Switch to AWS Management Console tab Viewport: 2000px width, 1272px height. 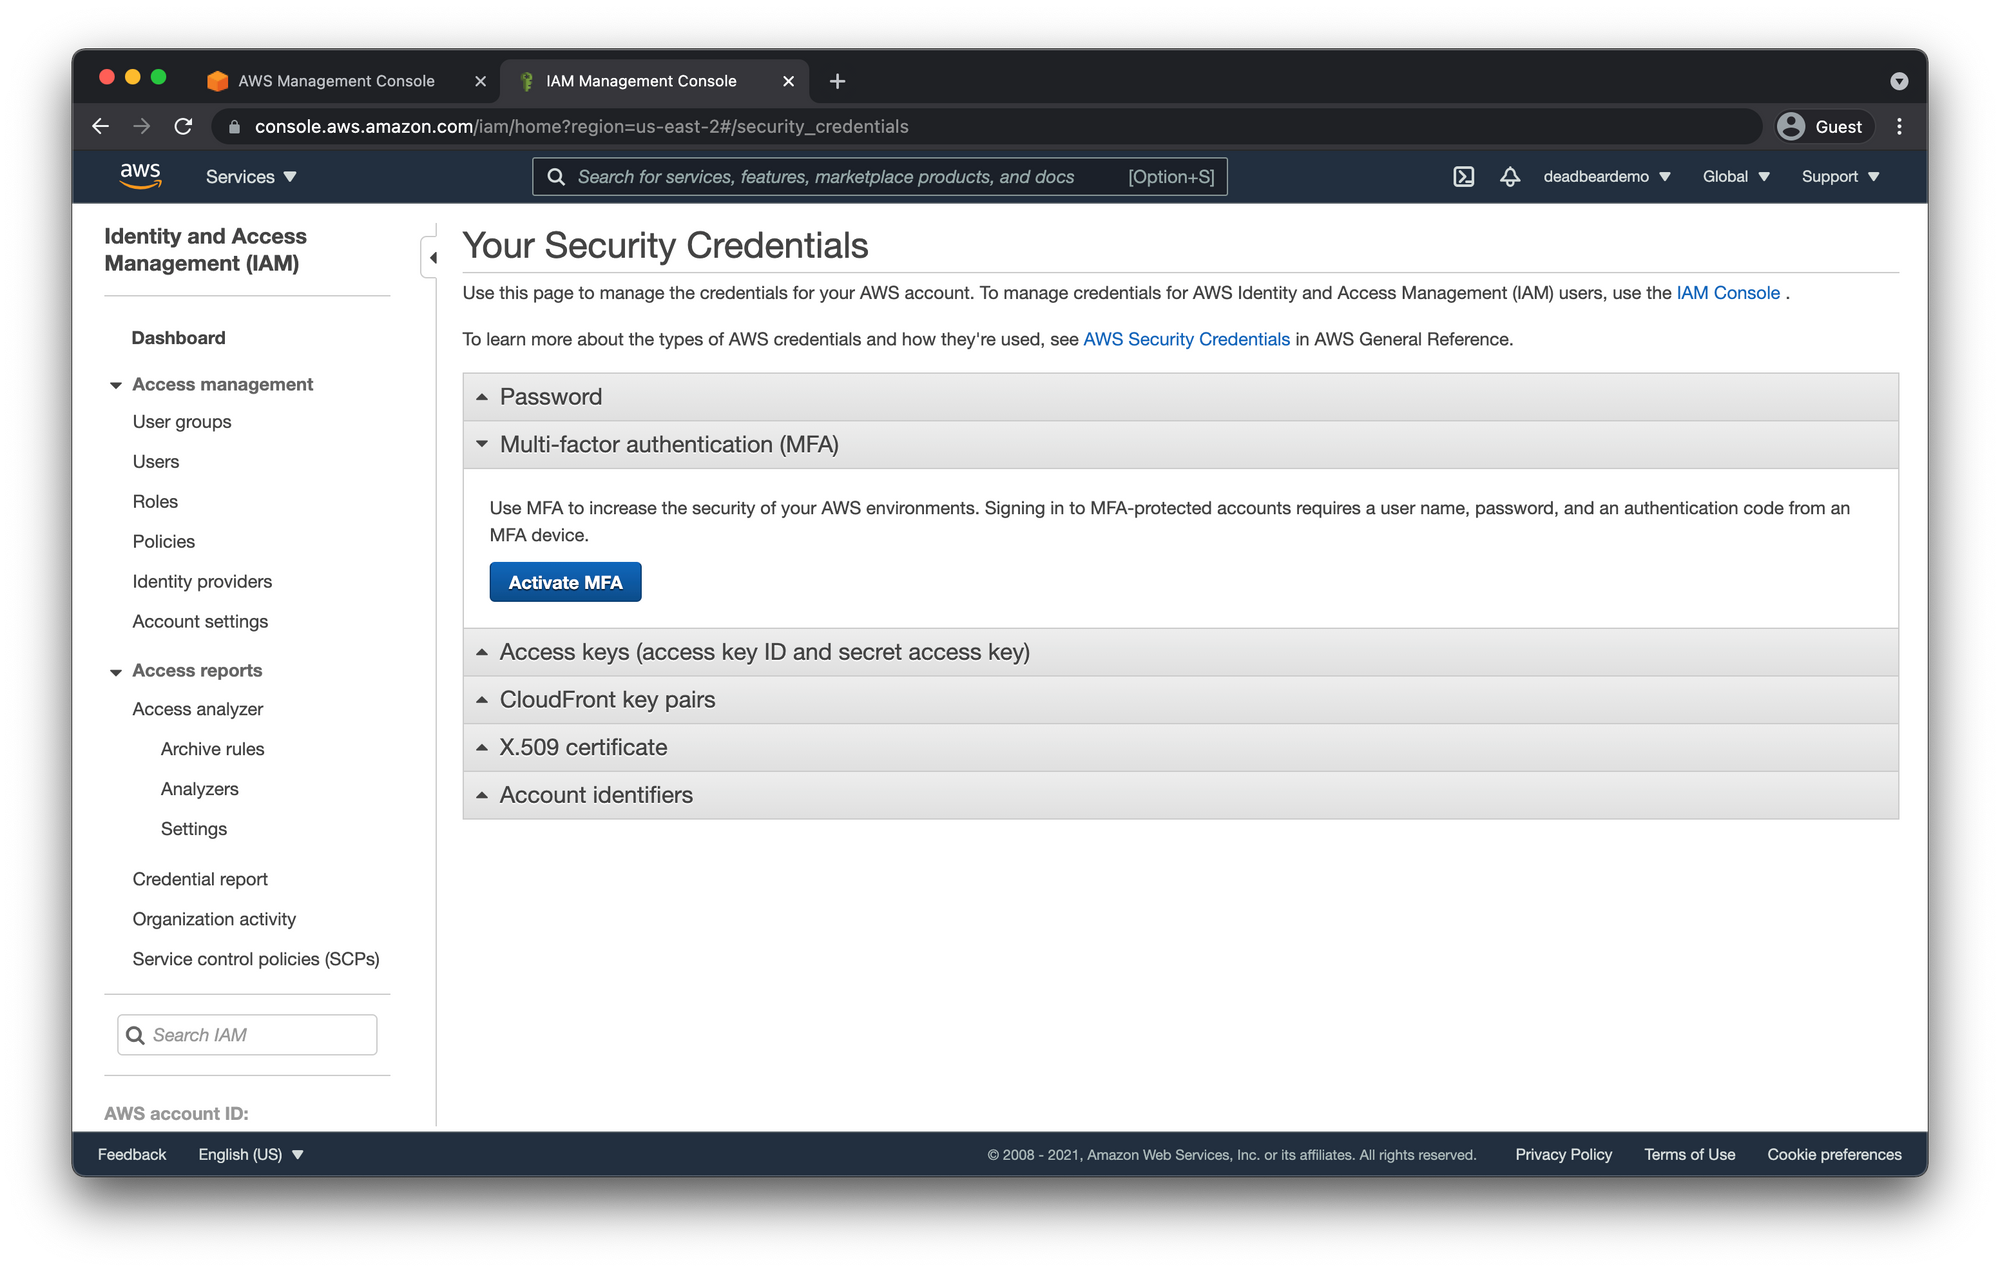click(x=336, y=81)
